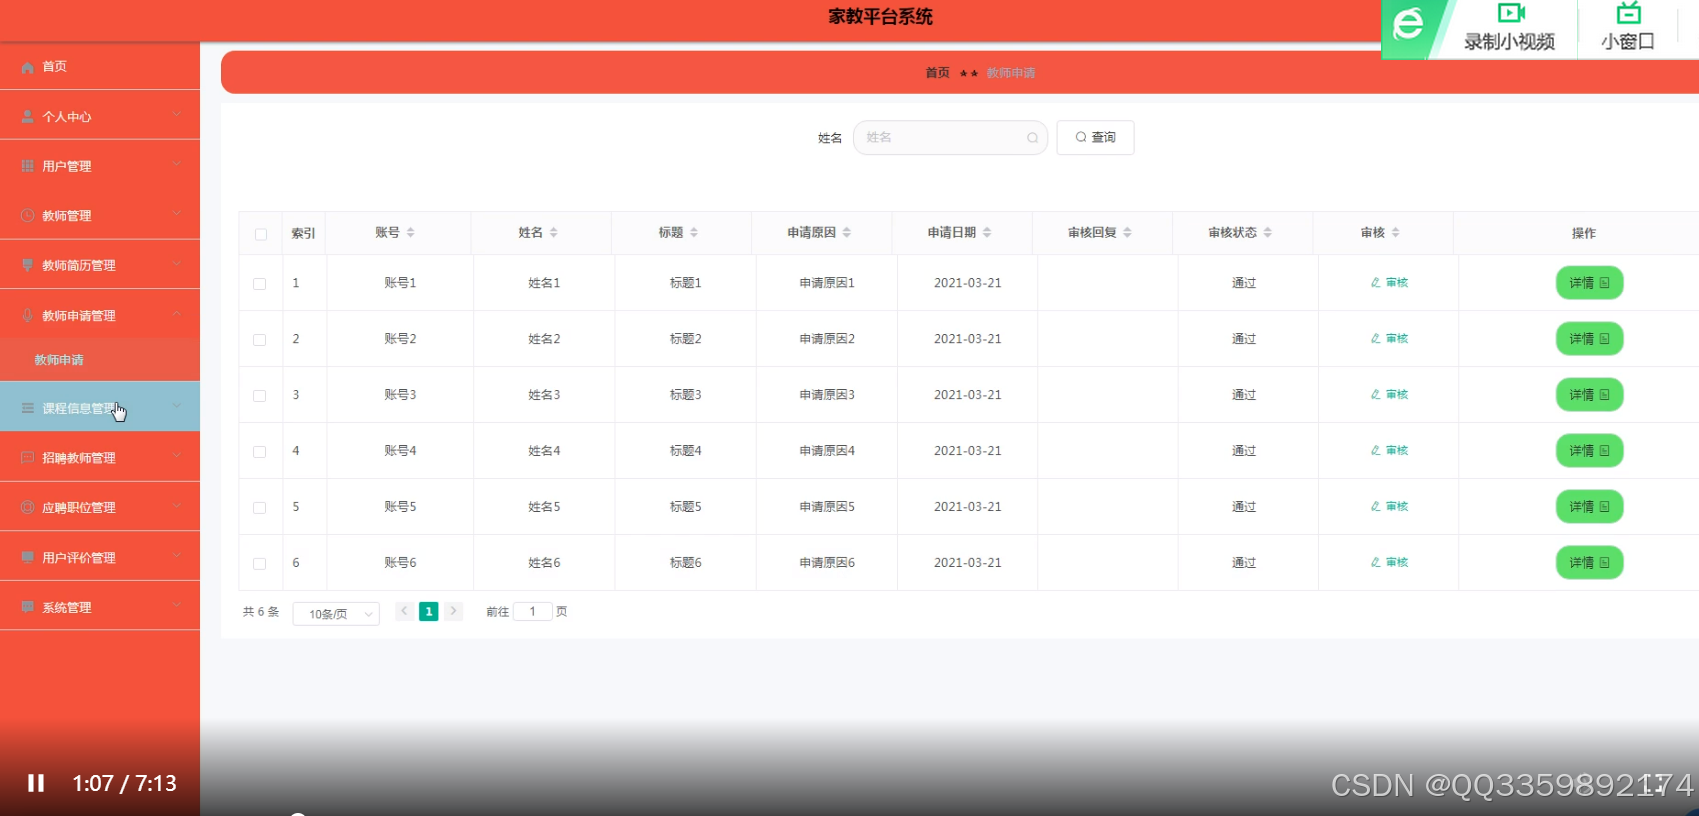Click the 查询 search button
This screenshot has width=1699, height=816.
tap(1095, 138)
